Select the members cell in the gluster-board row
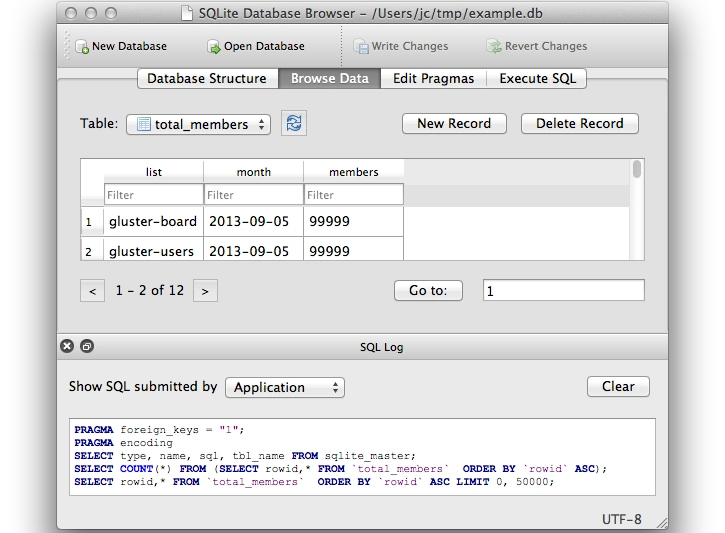The height and width of the screenshot is (533, 725). [x=354, y=221]
